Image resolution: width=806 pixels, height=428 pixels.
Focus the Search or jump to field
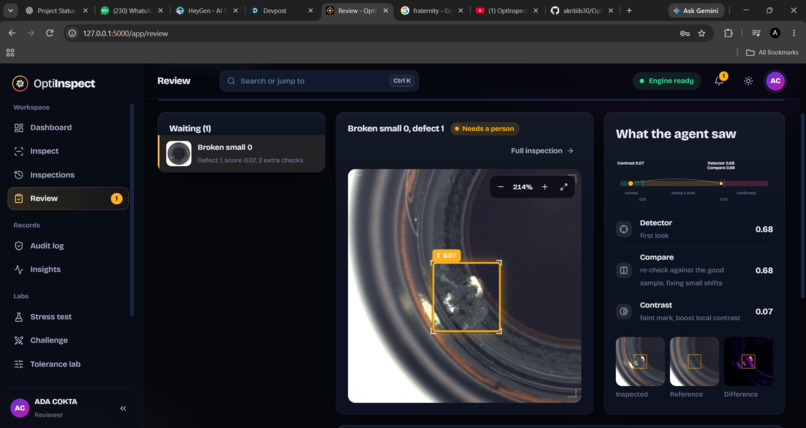pos(319,81)
